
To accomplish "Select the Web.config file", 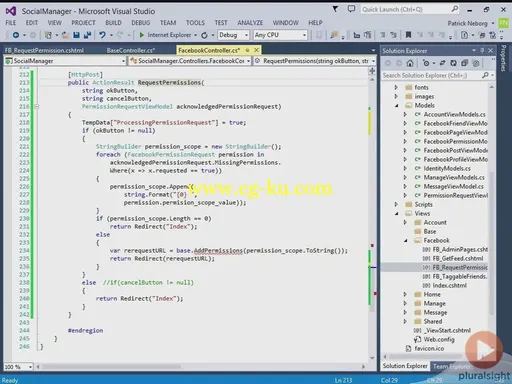I will coord(439,339).
